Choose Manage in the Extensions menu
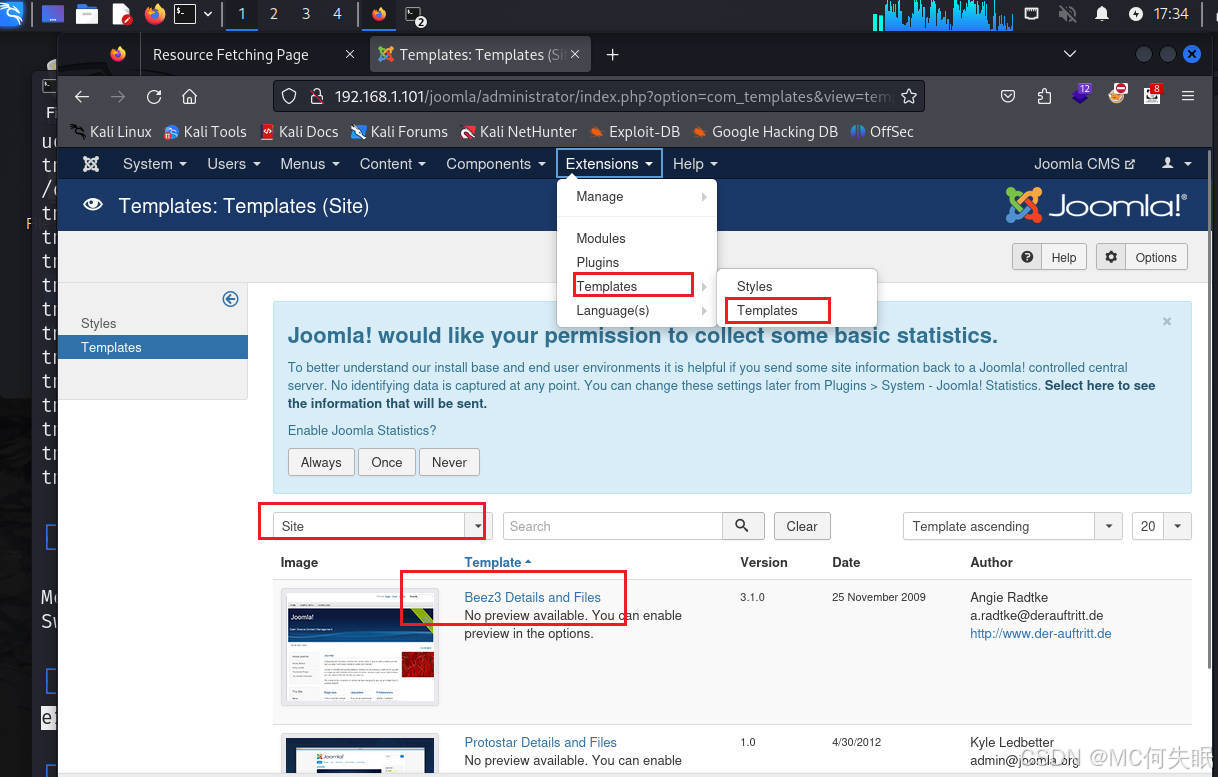The height and width of the screenshot is (777, 1218). (637, 196)
